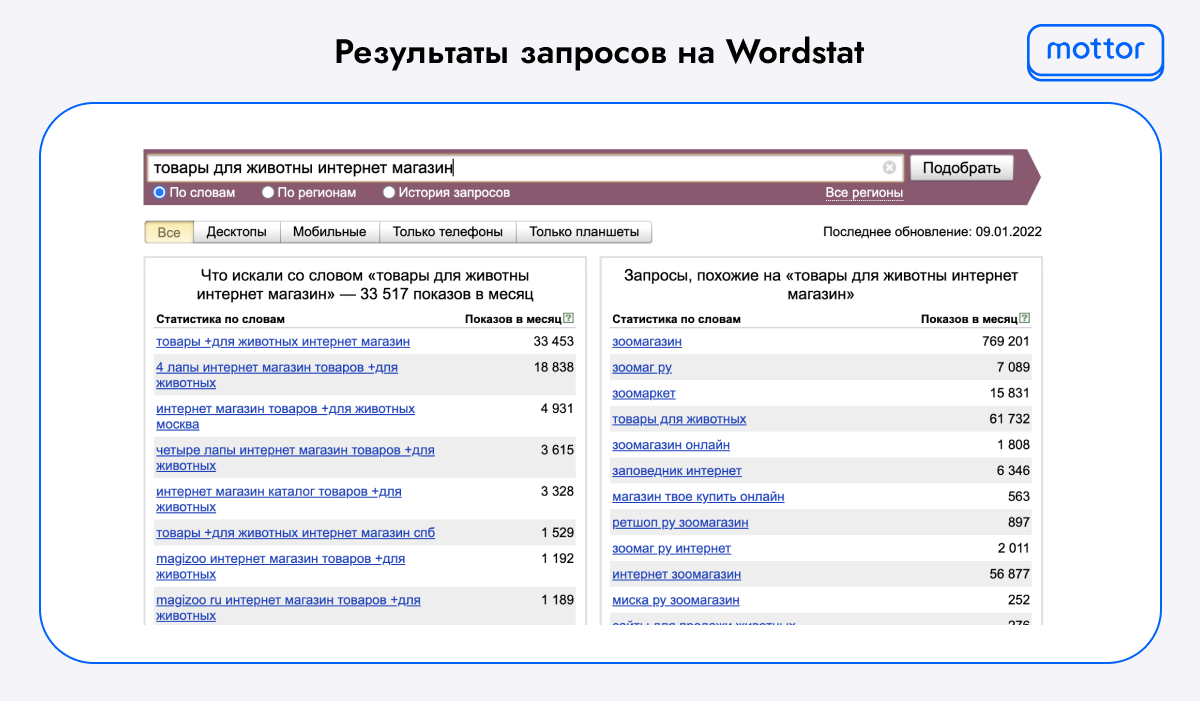Open the 'зоомаг ру интернет' query

click(671, 549)
